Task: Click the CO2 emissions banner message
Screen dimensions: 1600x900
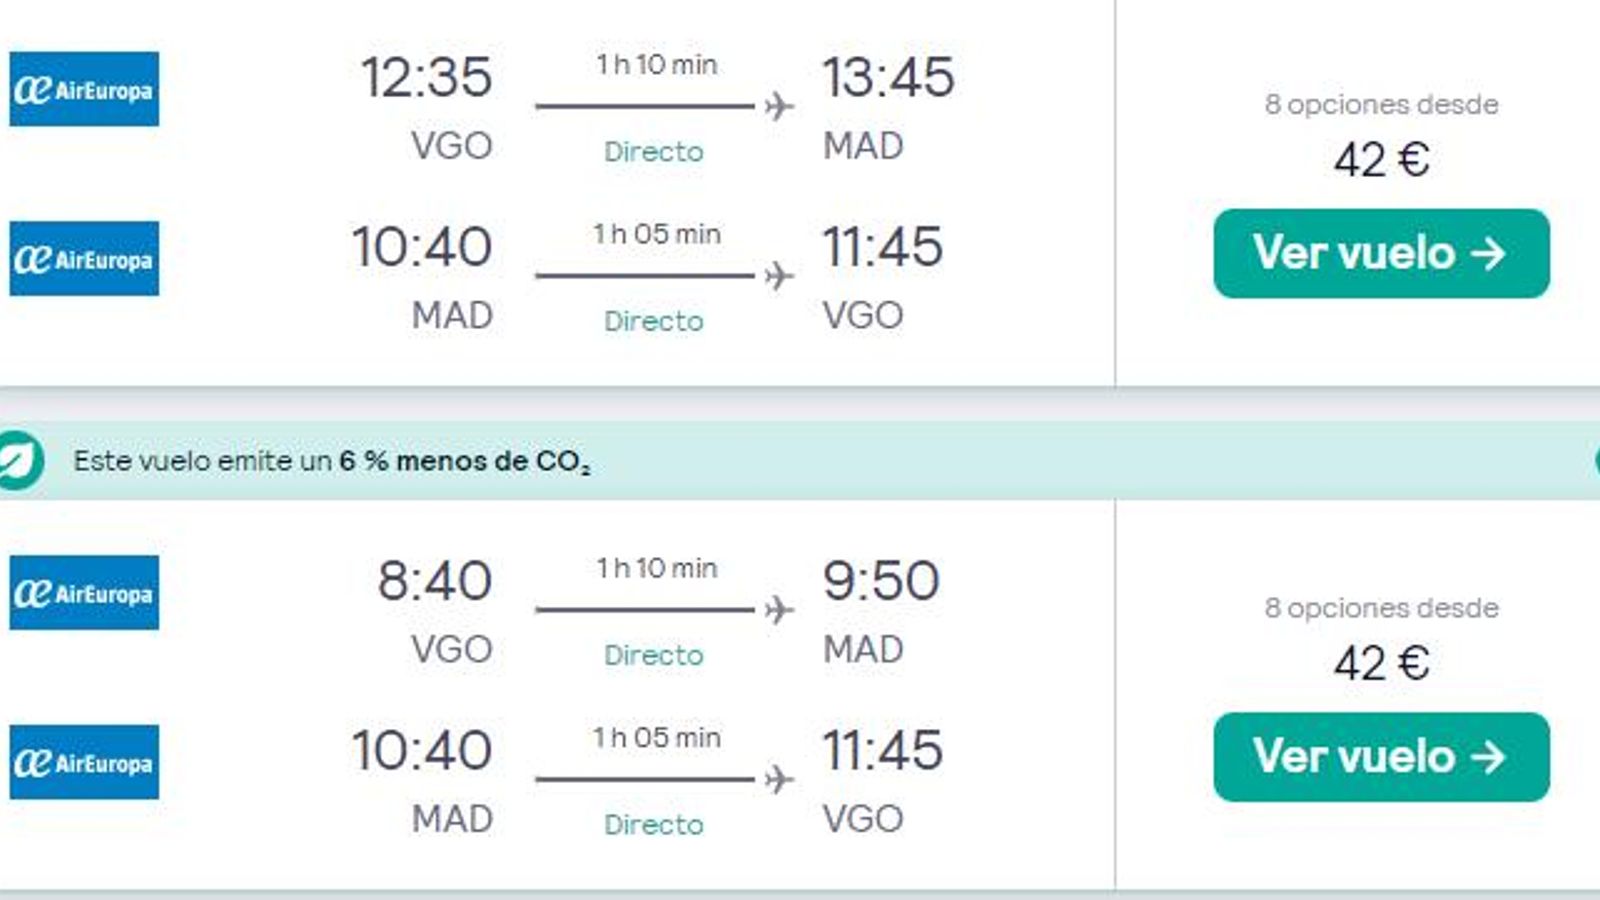Action: click(330, 461)
